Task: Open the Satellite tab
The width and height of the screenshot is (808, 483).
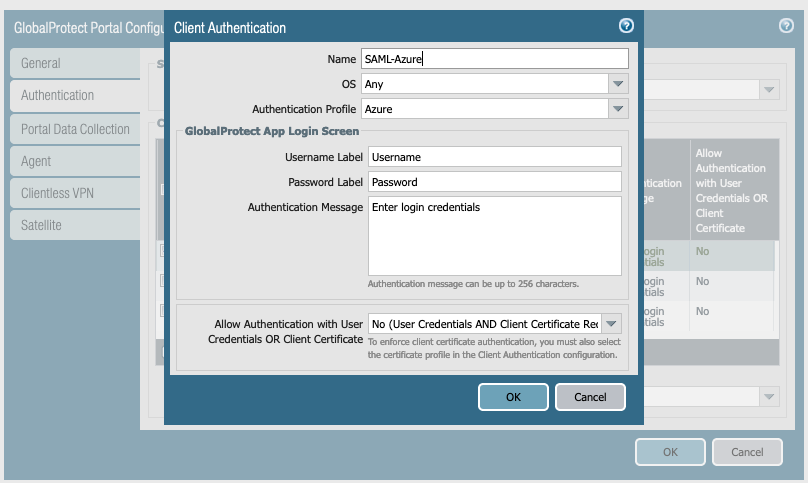Action: (75, 225)
